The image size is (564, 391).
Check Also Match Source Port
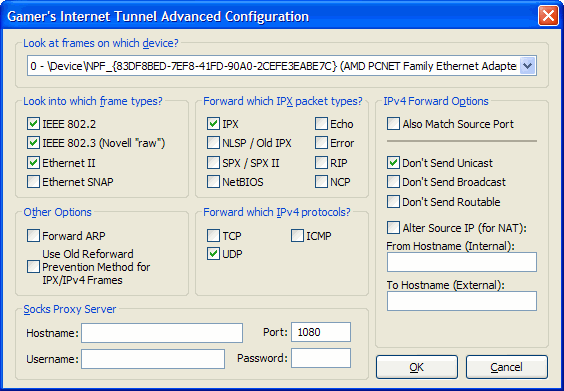coord(393,124)
